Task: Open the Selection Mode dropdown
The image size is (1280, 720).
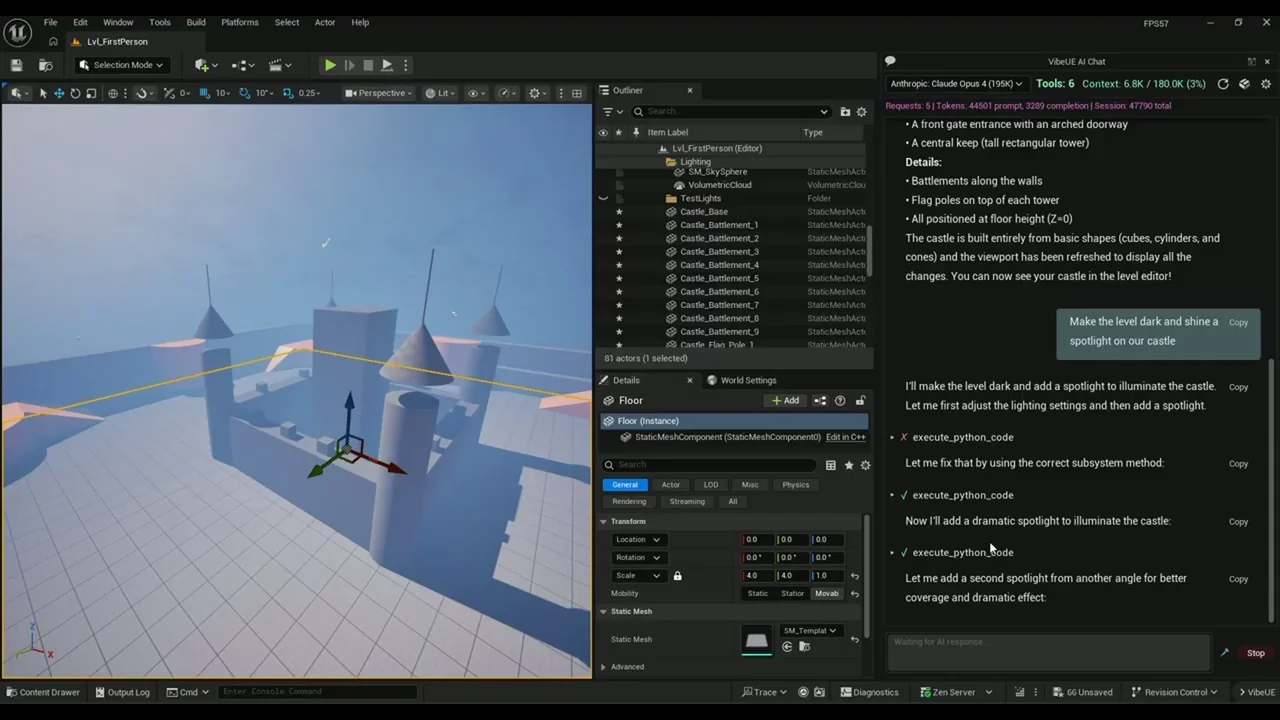Action: pyautogui.click(x=120, y=65)
